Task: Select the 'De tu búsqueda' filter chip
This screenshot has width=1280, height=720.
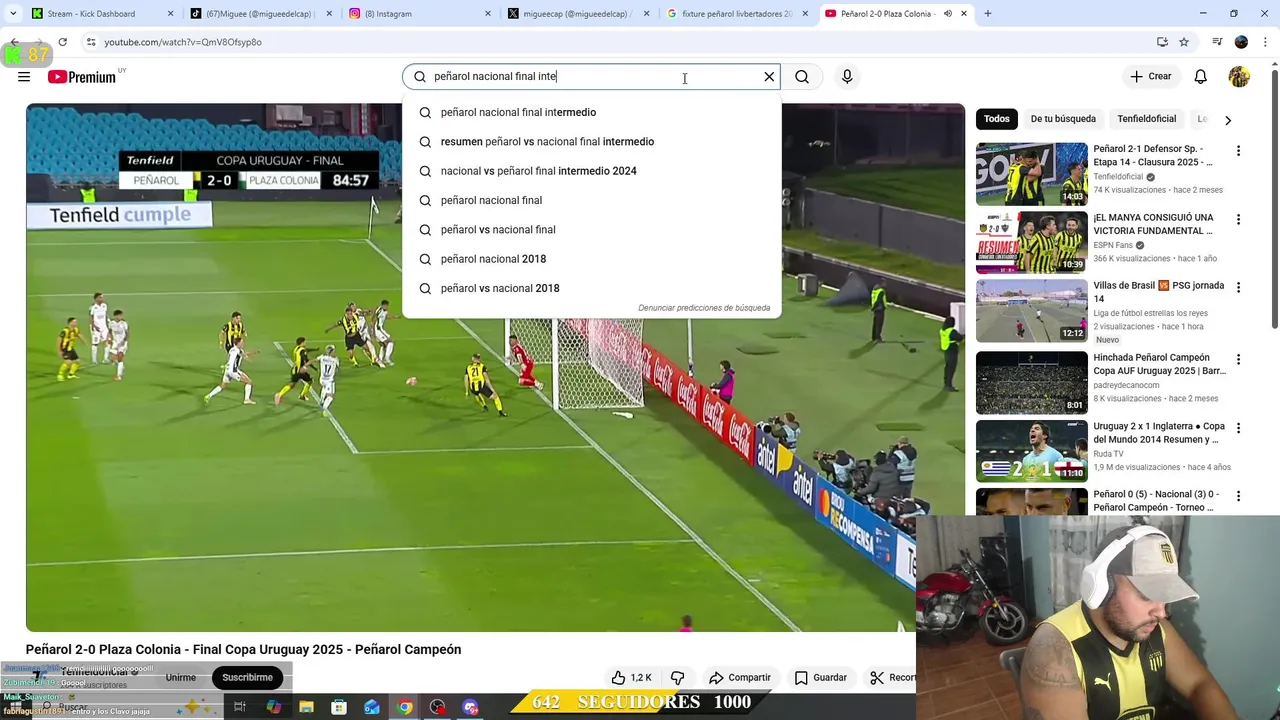Action: [1063, 119]
